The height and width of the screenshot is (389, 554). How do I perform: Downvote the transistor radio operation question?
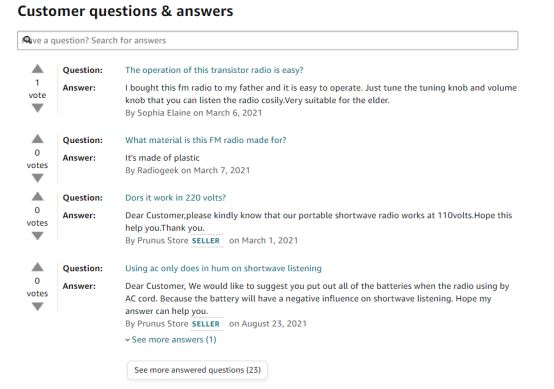(37, 108)
